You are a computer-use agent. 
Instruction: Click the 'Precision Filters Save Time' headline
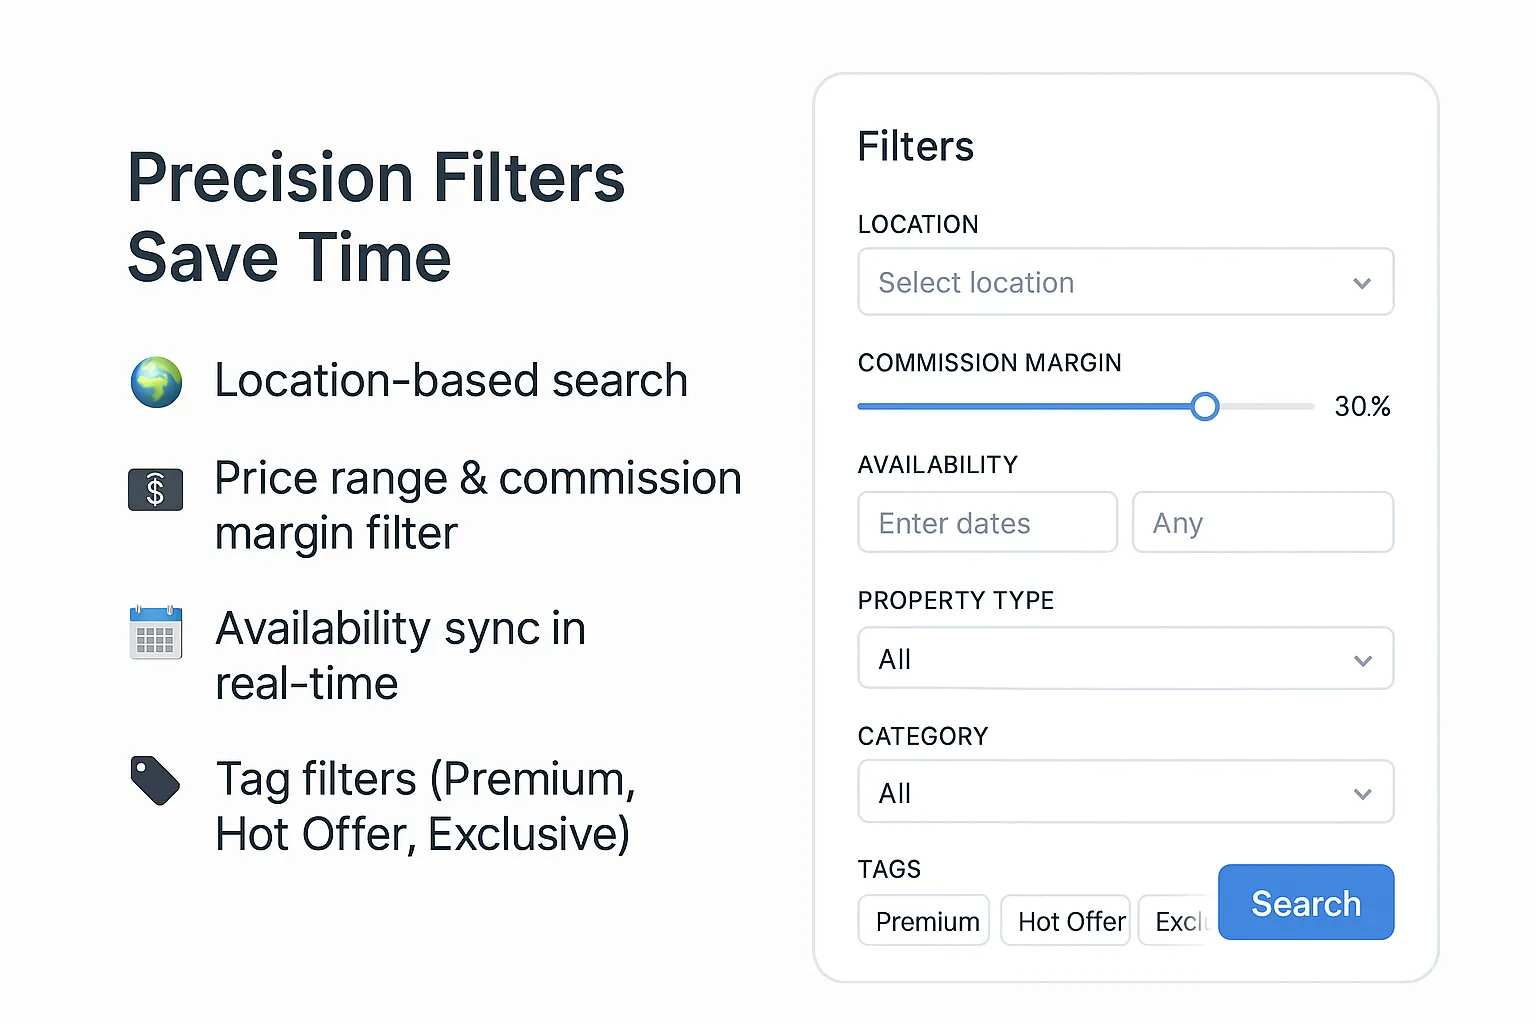coord(376,217)
